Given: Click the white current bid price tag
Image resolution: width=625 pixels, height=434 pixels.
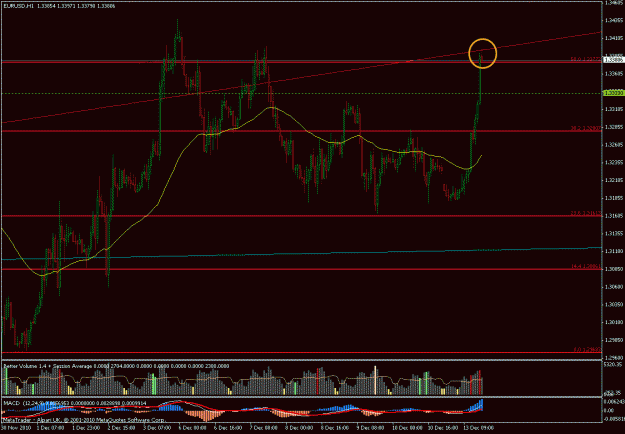Looking at the screenshot, I should (x=613, y=60).
